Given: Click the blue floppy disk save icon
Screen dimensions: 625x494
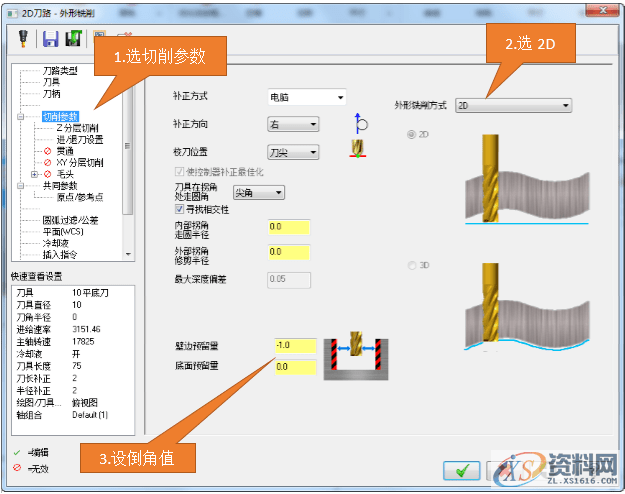Looking at the screenshot, I should click(50, 38).
